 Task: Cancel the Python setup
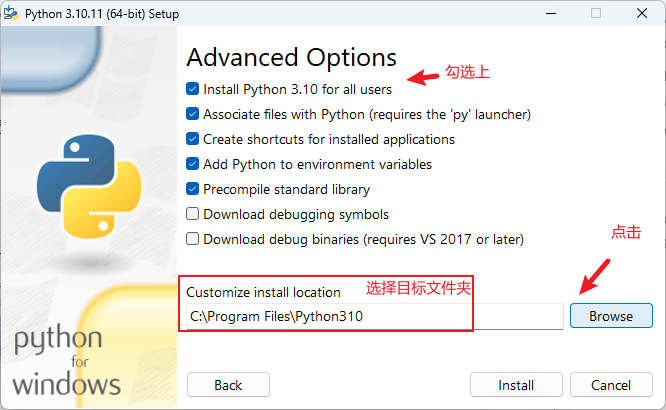click(610, 385)
